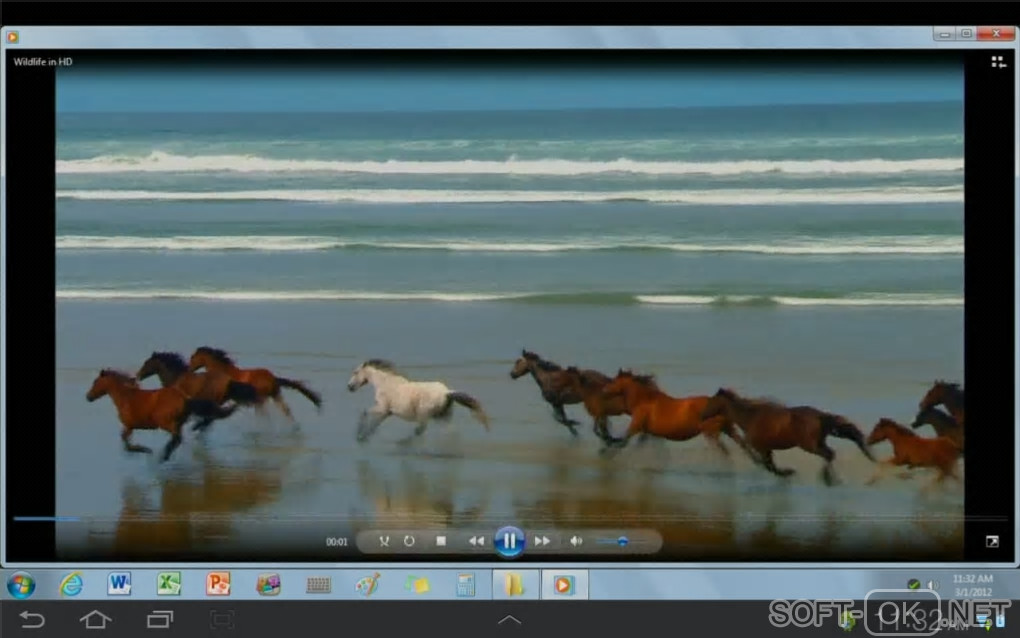The height and width of the screenshot is (638, 1020).
Task: View the video in full screen
Action: (992, 542)
